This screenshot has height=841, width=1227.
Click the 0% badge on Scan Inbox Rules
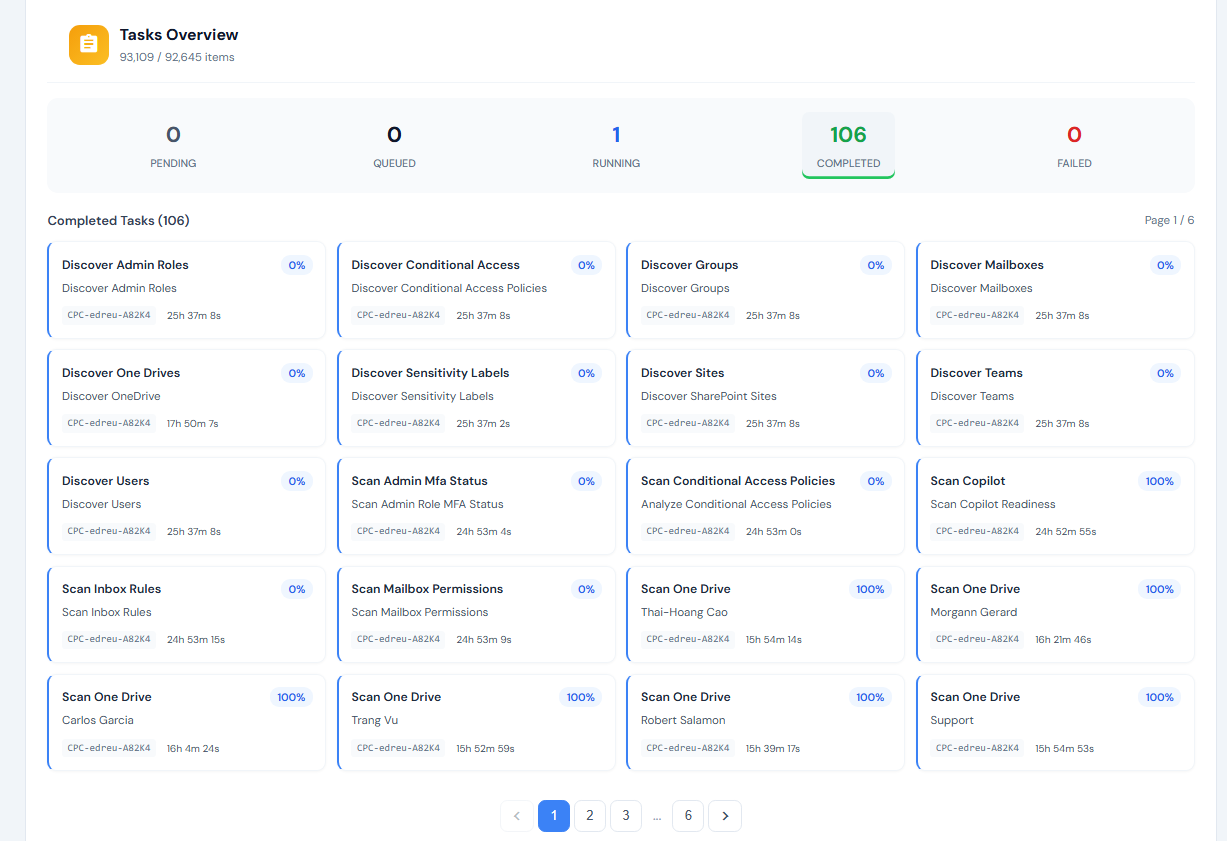point(297,589)
